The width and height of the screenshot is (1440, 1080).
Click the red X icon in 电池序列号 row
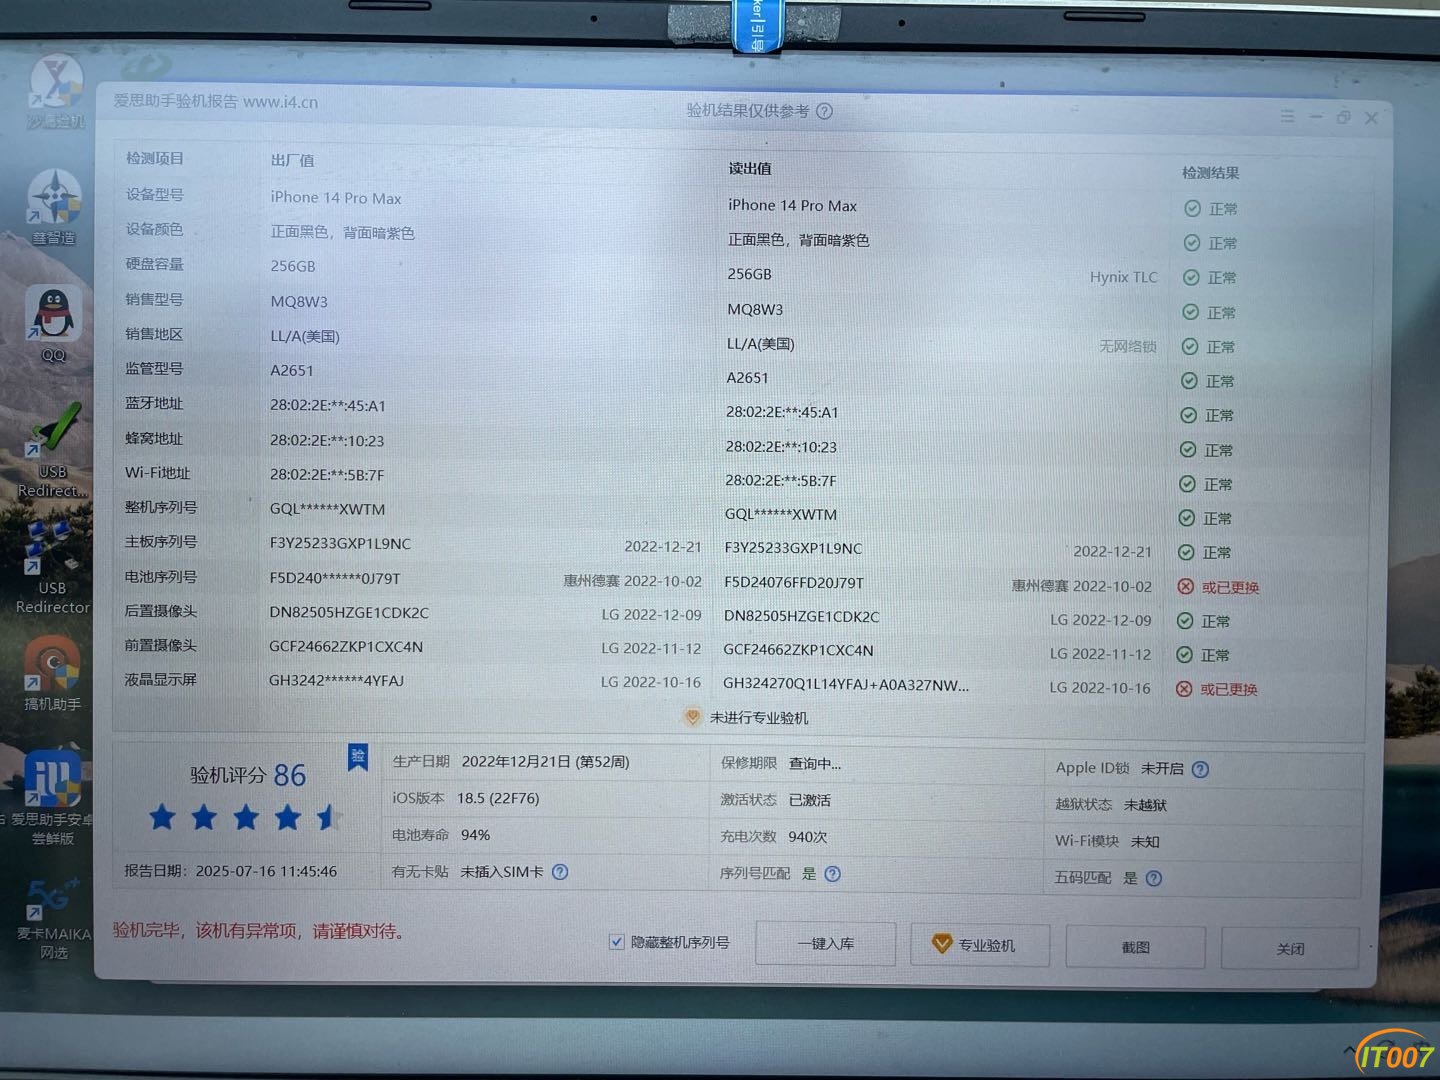(x=1186, y=587)
